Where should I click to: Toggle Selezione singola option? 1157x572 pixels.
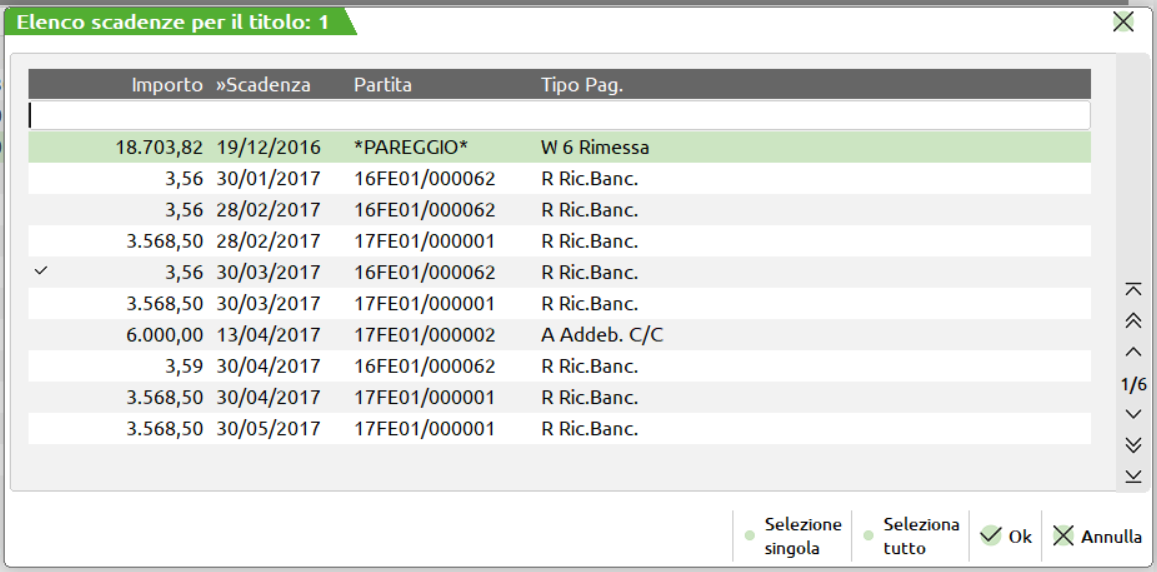click(x=792, y=536)
